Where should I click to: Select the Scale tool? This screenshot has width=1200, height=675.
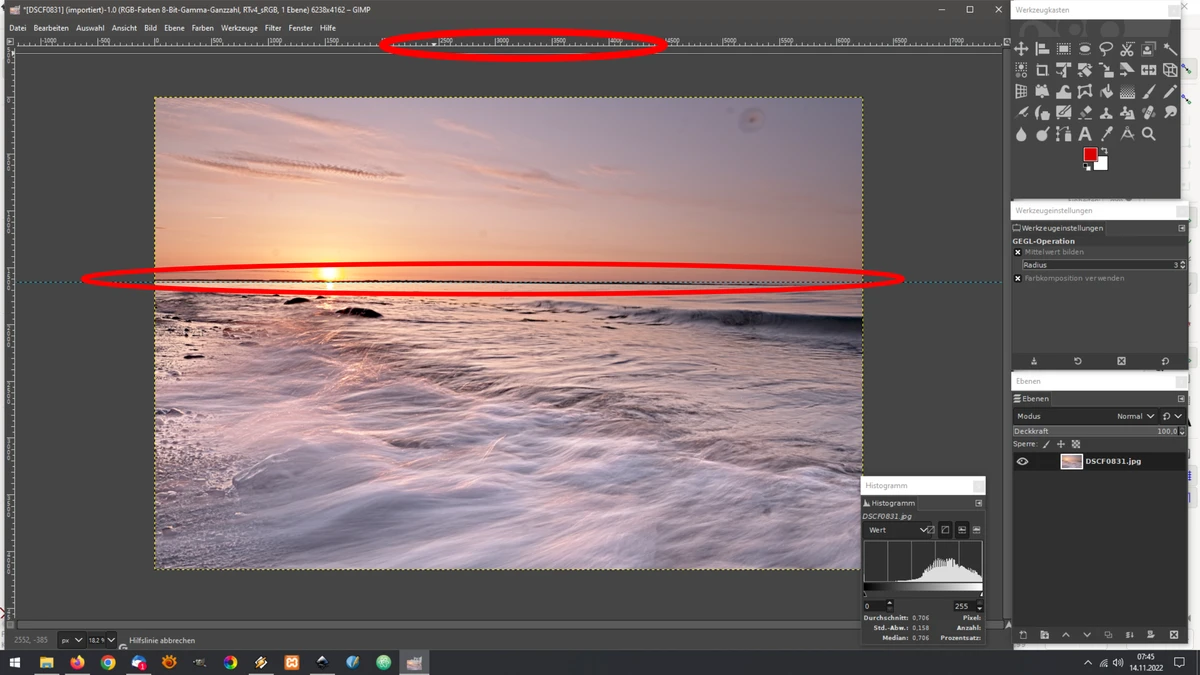1106,69
